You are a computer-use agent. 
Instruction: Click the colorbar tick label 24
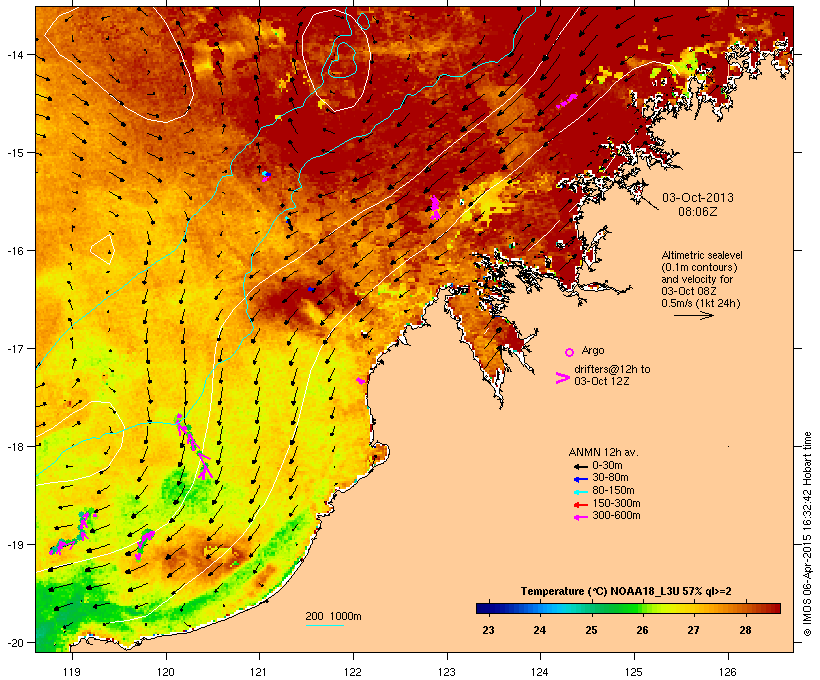(x=540, y=630)
